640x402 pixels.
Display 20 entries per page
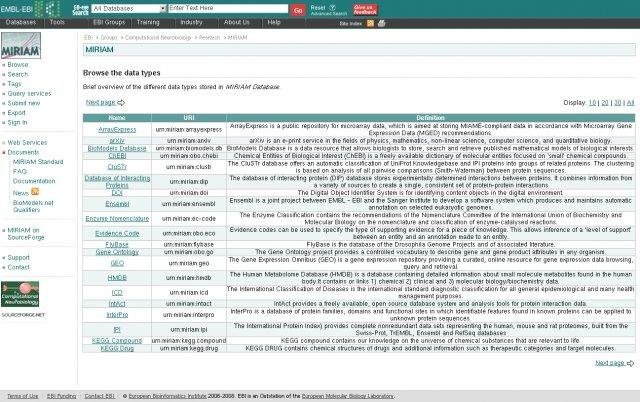(x=605, y=103)
